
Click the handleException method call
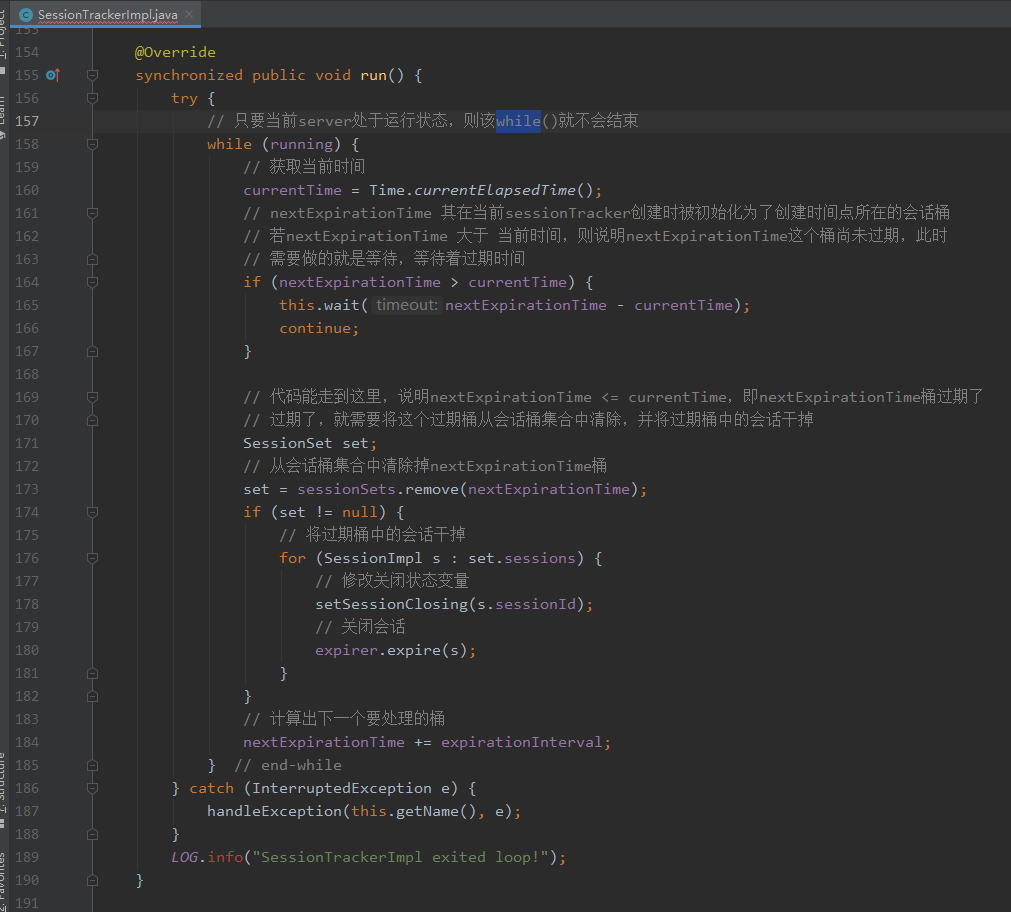pyautogui.click(x=274, y=811)
